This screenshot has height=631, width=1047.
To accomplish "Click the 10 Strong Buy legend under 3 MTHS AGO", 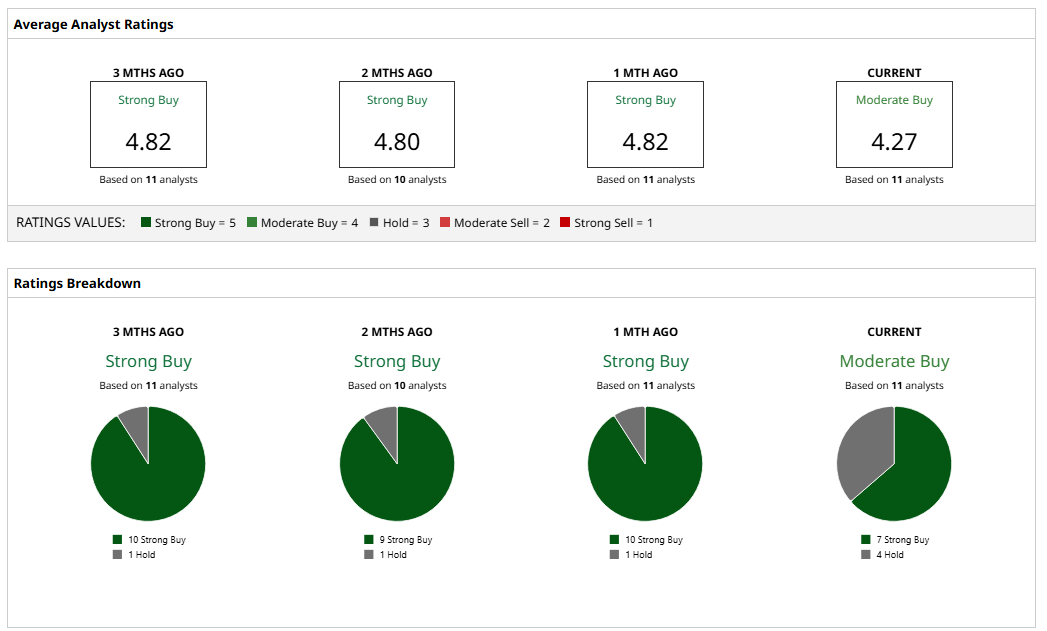I will [150, 540].
